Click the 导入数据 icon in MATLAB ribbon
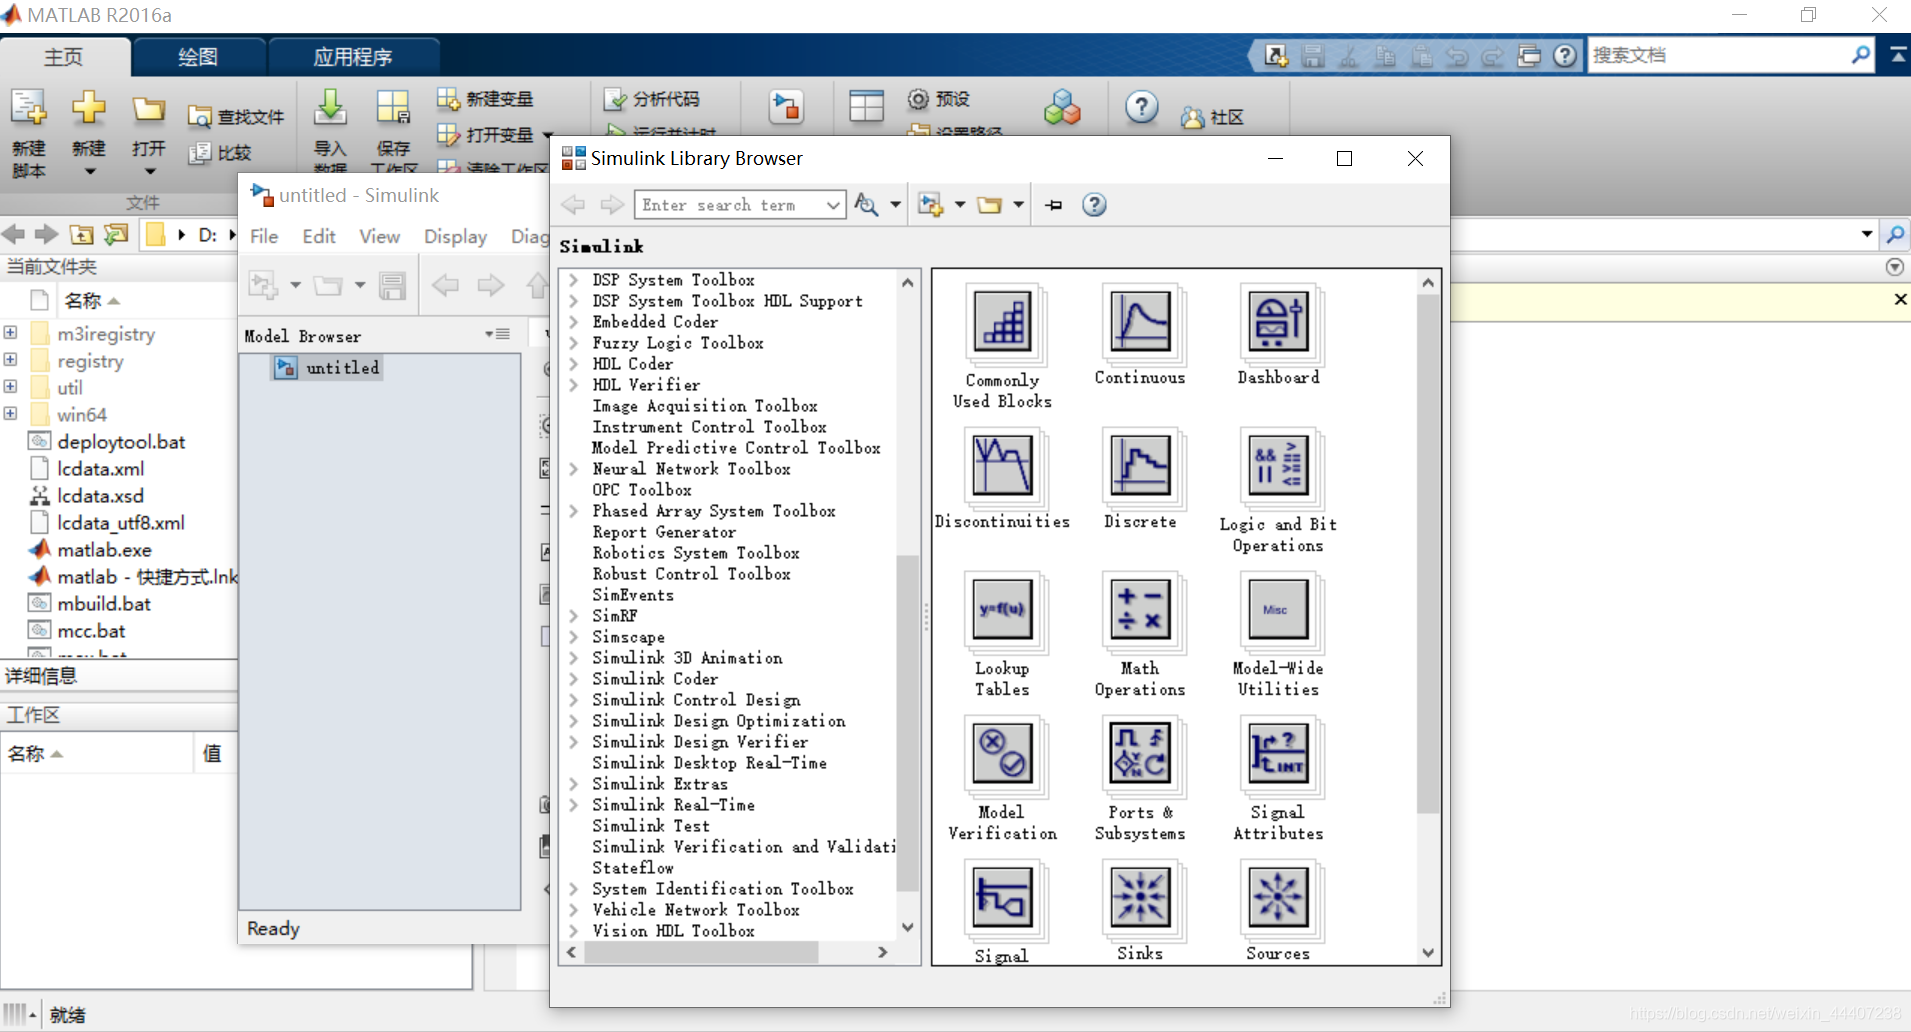This screenshot has height=1032, width=1911. [x=331, y=108]
